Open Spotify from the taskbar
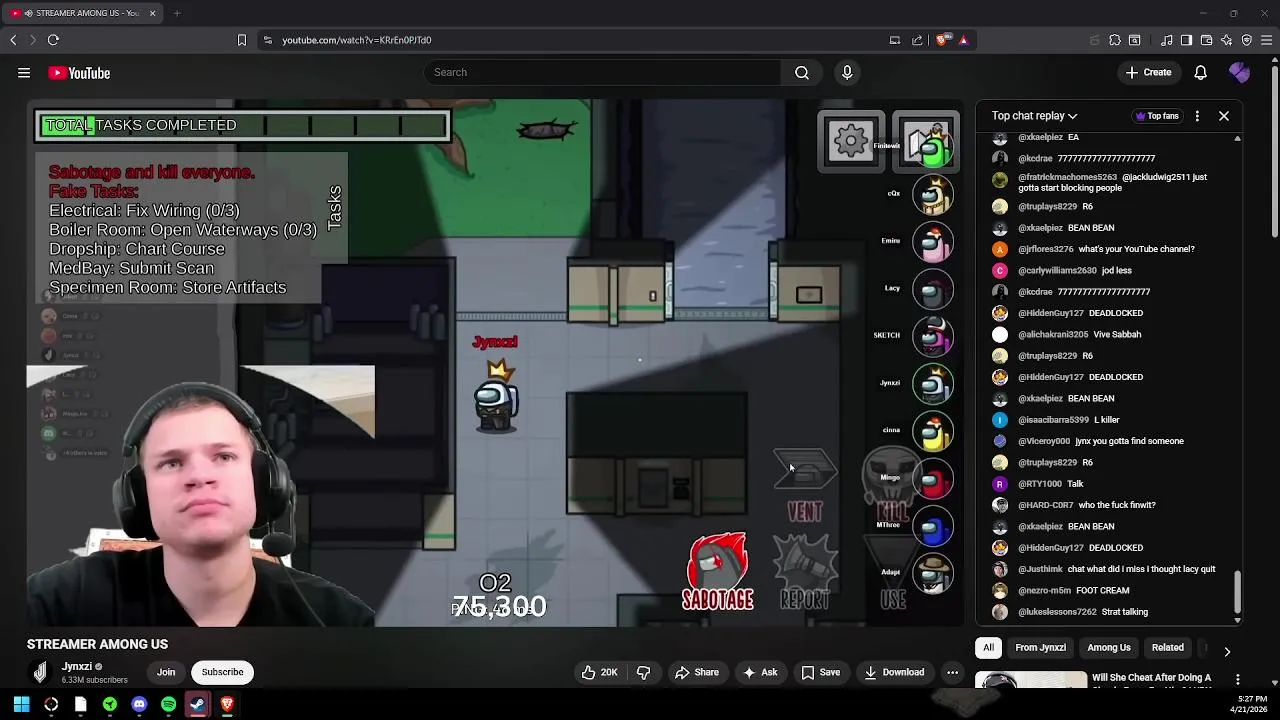This screenshot has width=1280, height=720. coord(168,704)
